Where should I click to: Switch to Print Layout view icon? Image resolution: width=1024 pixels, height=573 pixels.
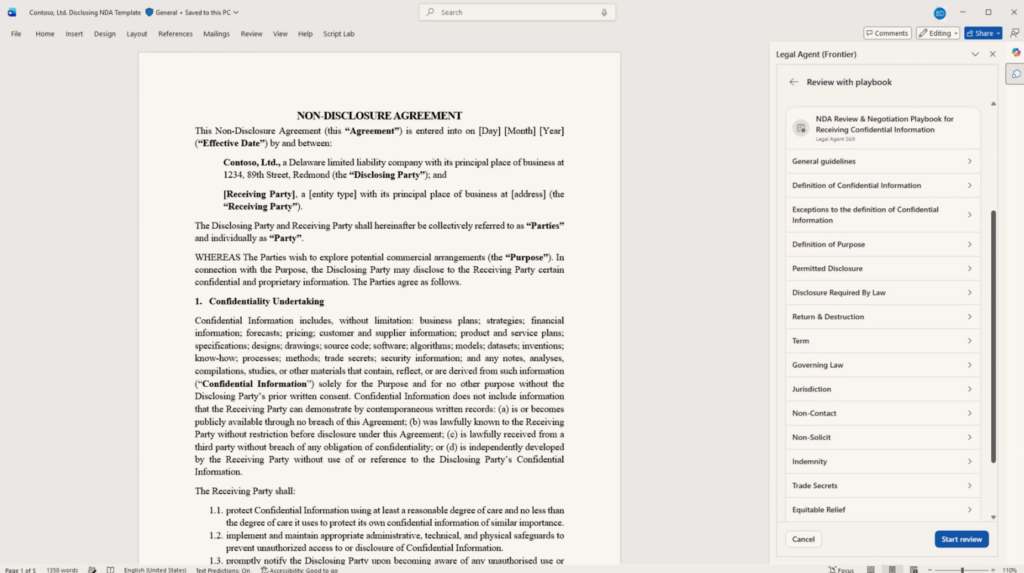[x=892, y=570]
